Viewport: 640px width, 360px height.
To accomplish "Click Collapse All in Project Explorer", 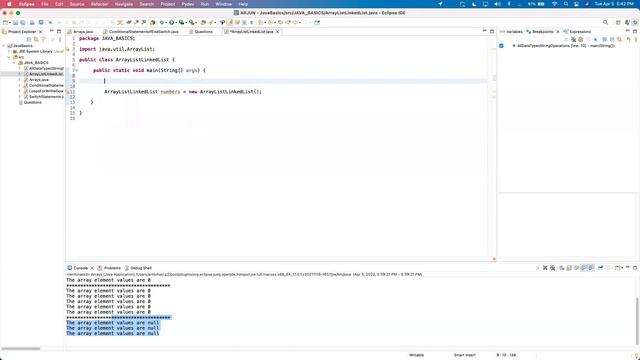I will (x=29, y=39).
